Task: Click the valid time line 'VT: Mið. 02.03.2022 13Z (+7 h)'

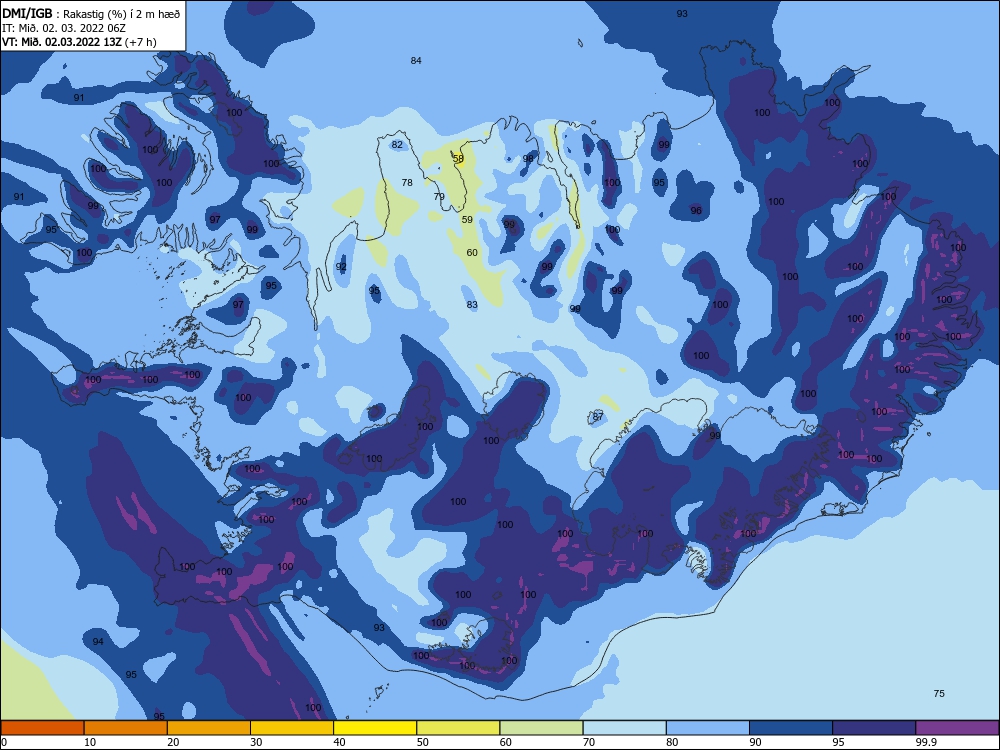Action: tap(79, 42)
